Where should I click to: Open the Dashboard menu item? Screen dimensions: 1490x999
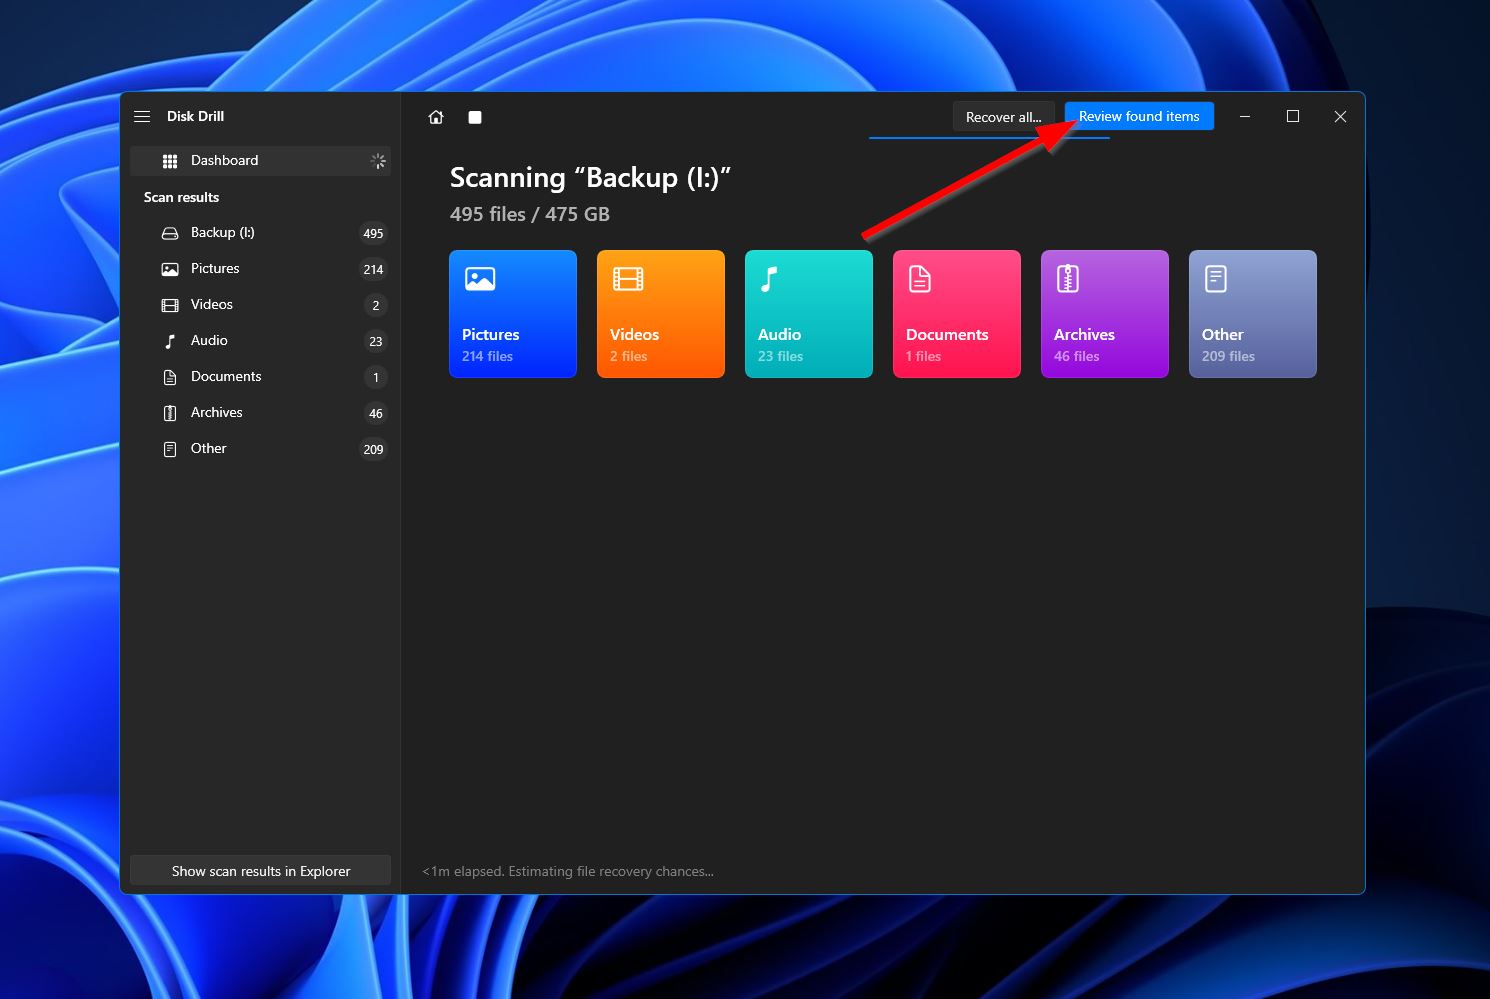(260, 161)
